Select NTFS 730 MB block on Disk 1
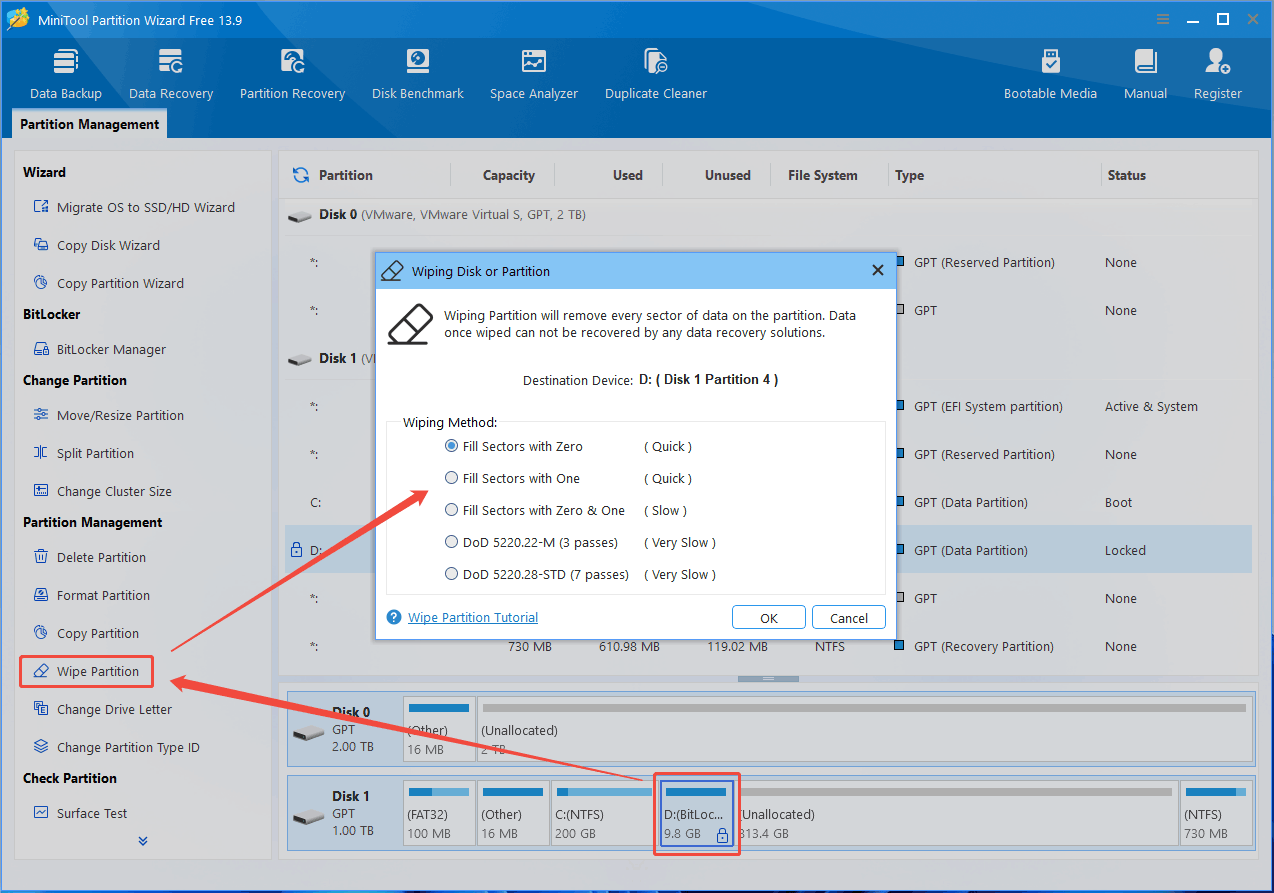Viewport: 1274px width, 893px height. pyautogui.click(x=1215, y=814)
